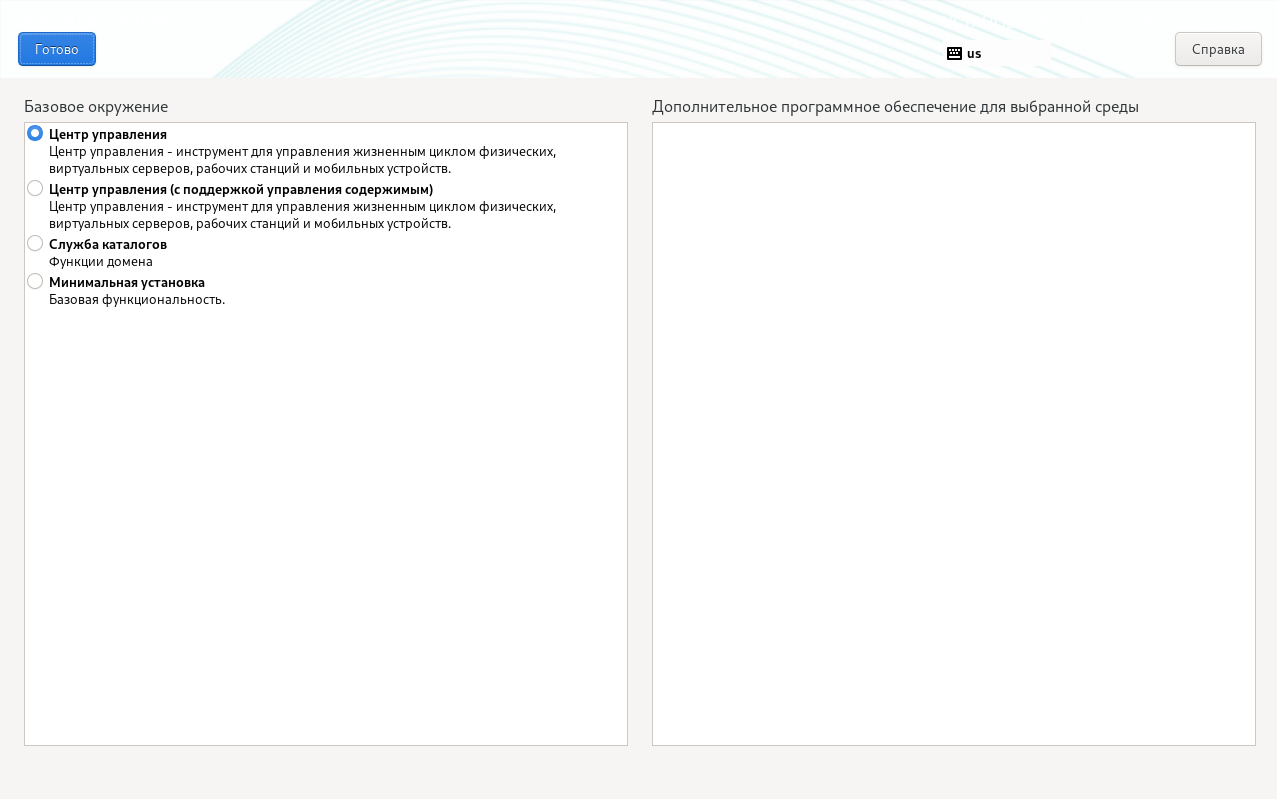Click the Дополнительное программное обеспечение heading
Image resolution: width=1277 pixels, height=799 pixels.
(x=895, y=106)
